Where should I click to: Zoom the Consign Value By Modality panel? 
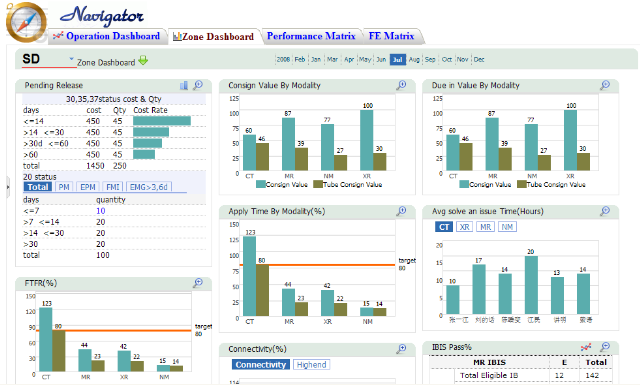coord(402,85)
